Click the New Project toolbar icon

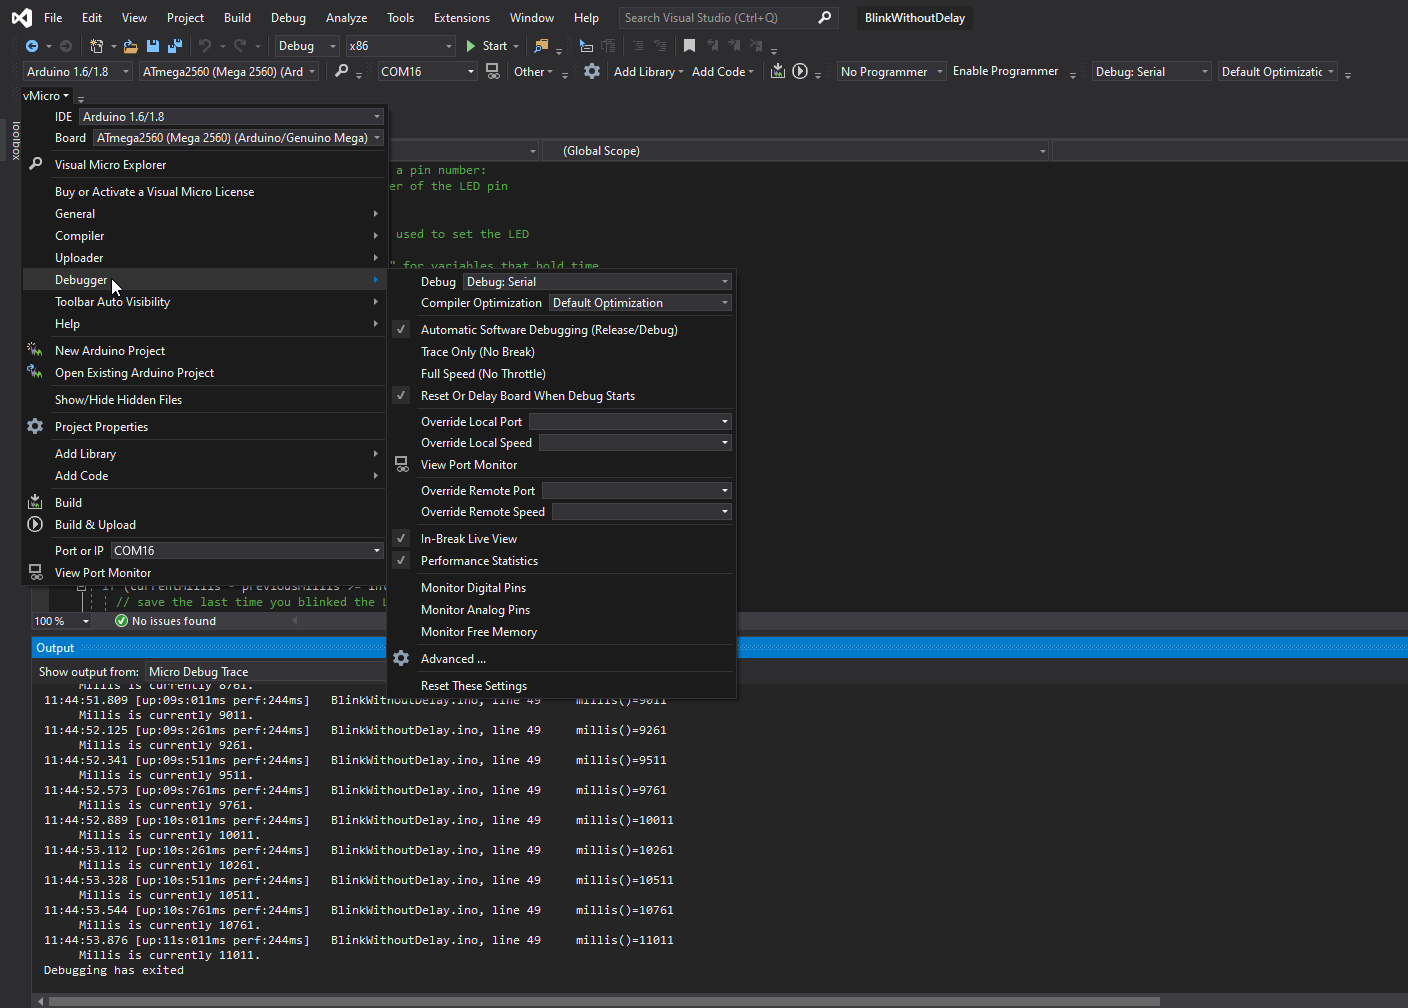tap(96, 46)
